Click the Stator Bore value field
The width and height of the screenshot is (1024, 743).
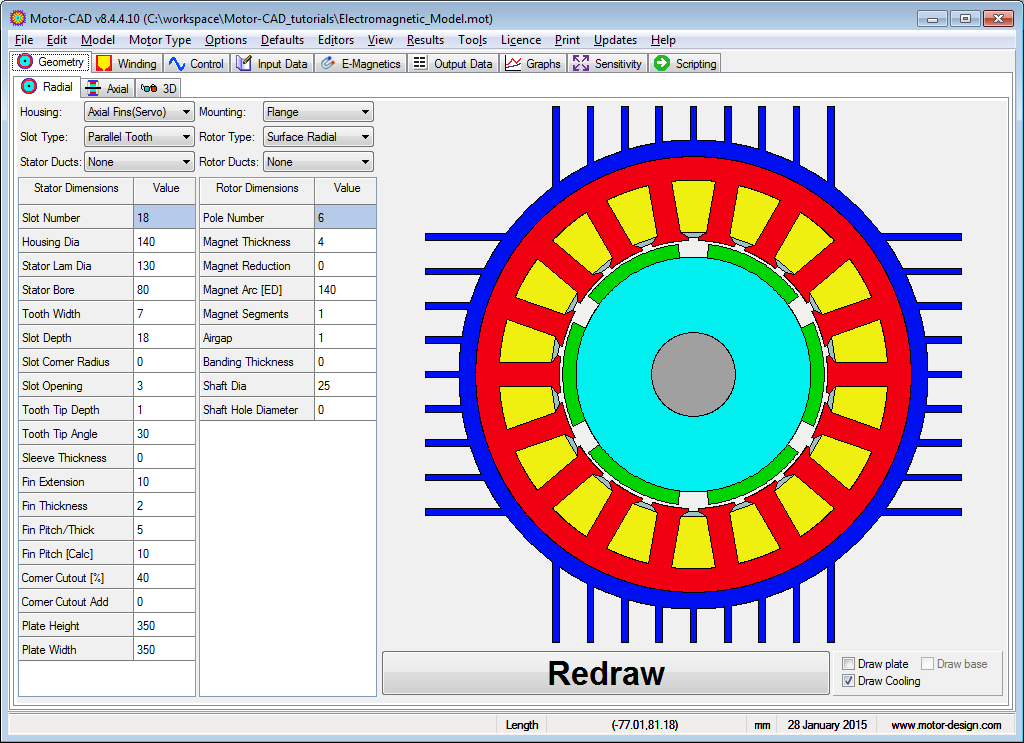[164, 290]
